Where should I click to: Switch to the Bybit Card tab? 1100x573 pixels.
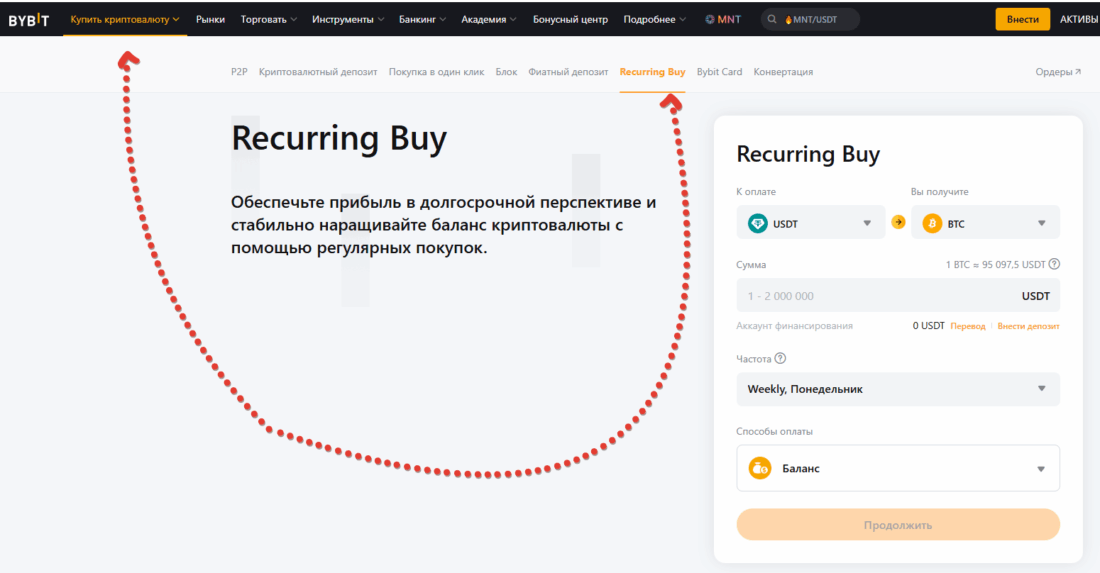click(719, 72)
